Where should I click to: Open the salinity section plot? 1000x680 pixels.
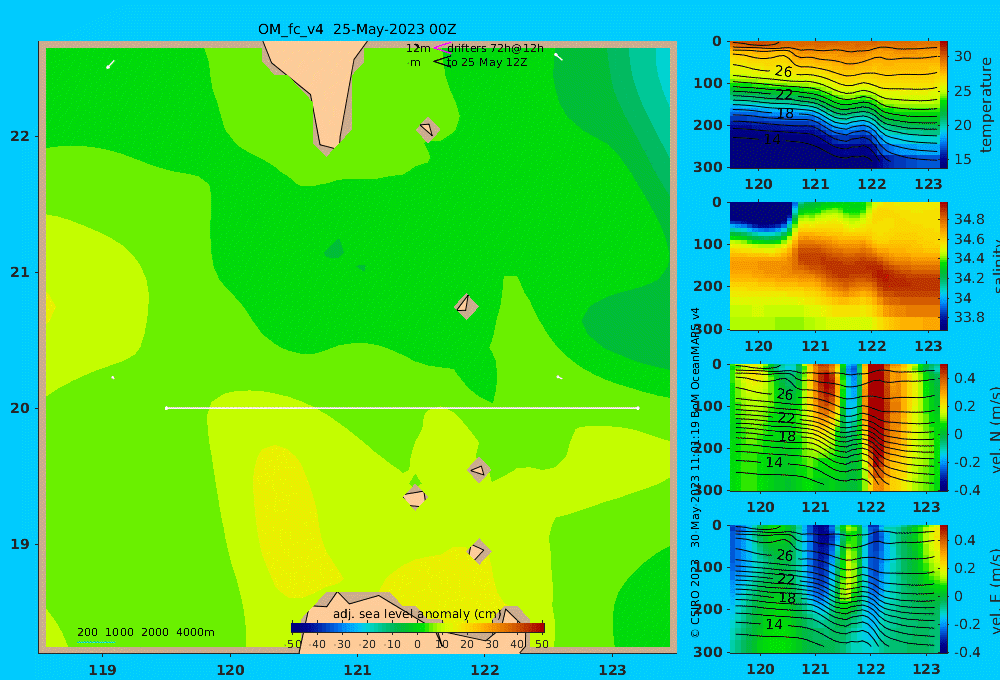(x=834, y=266)
